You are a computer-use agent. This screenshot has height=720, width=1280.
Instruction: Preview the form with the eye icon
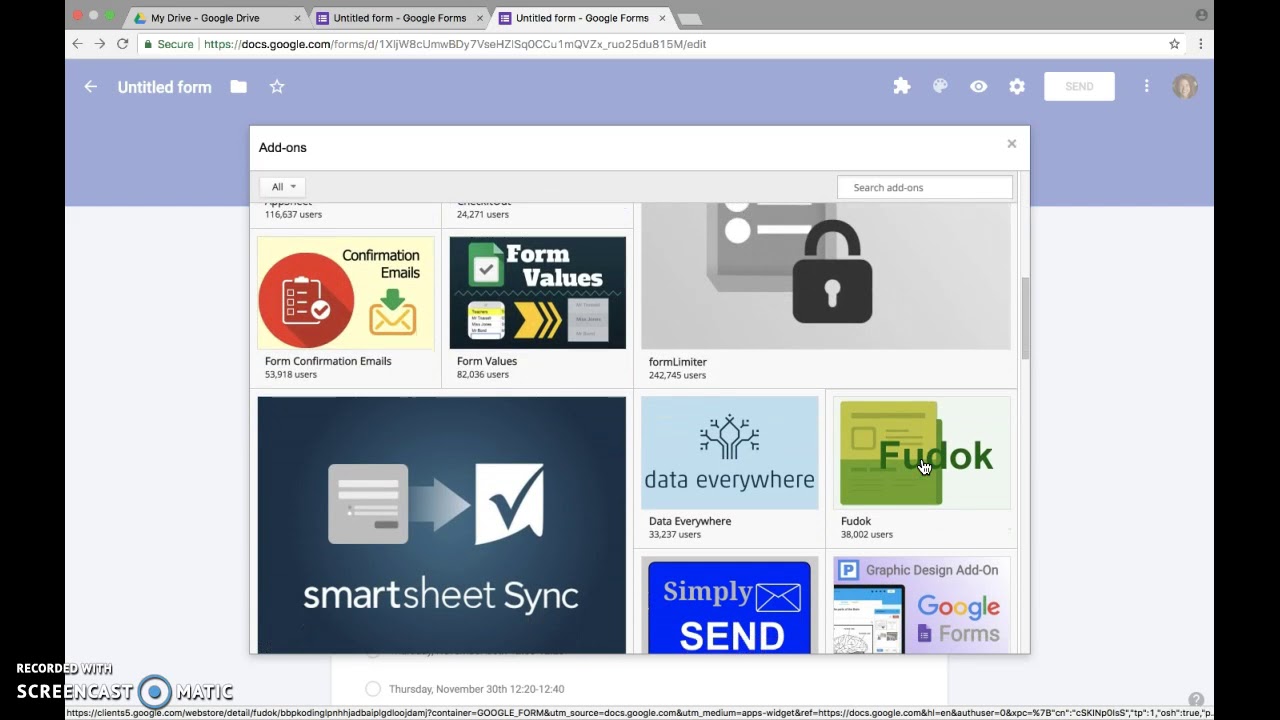click(979, 87)
